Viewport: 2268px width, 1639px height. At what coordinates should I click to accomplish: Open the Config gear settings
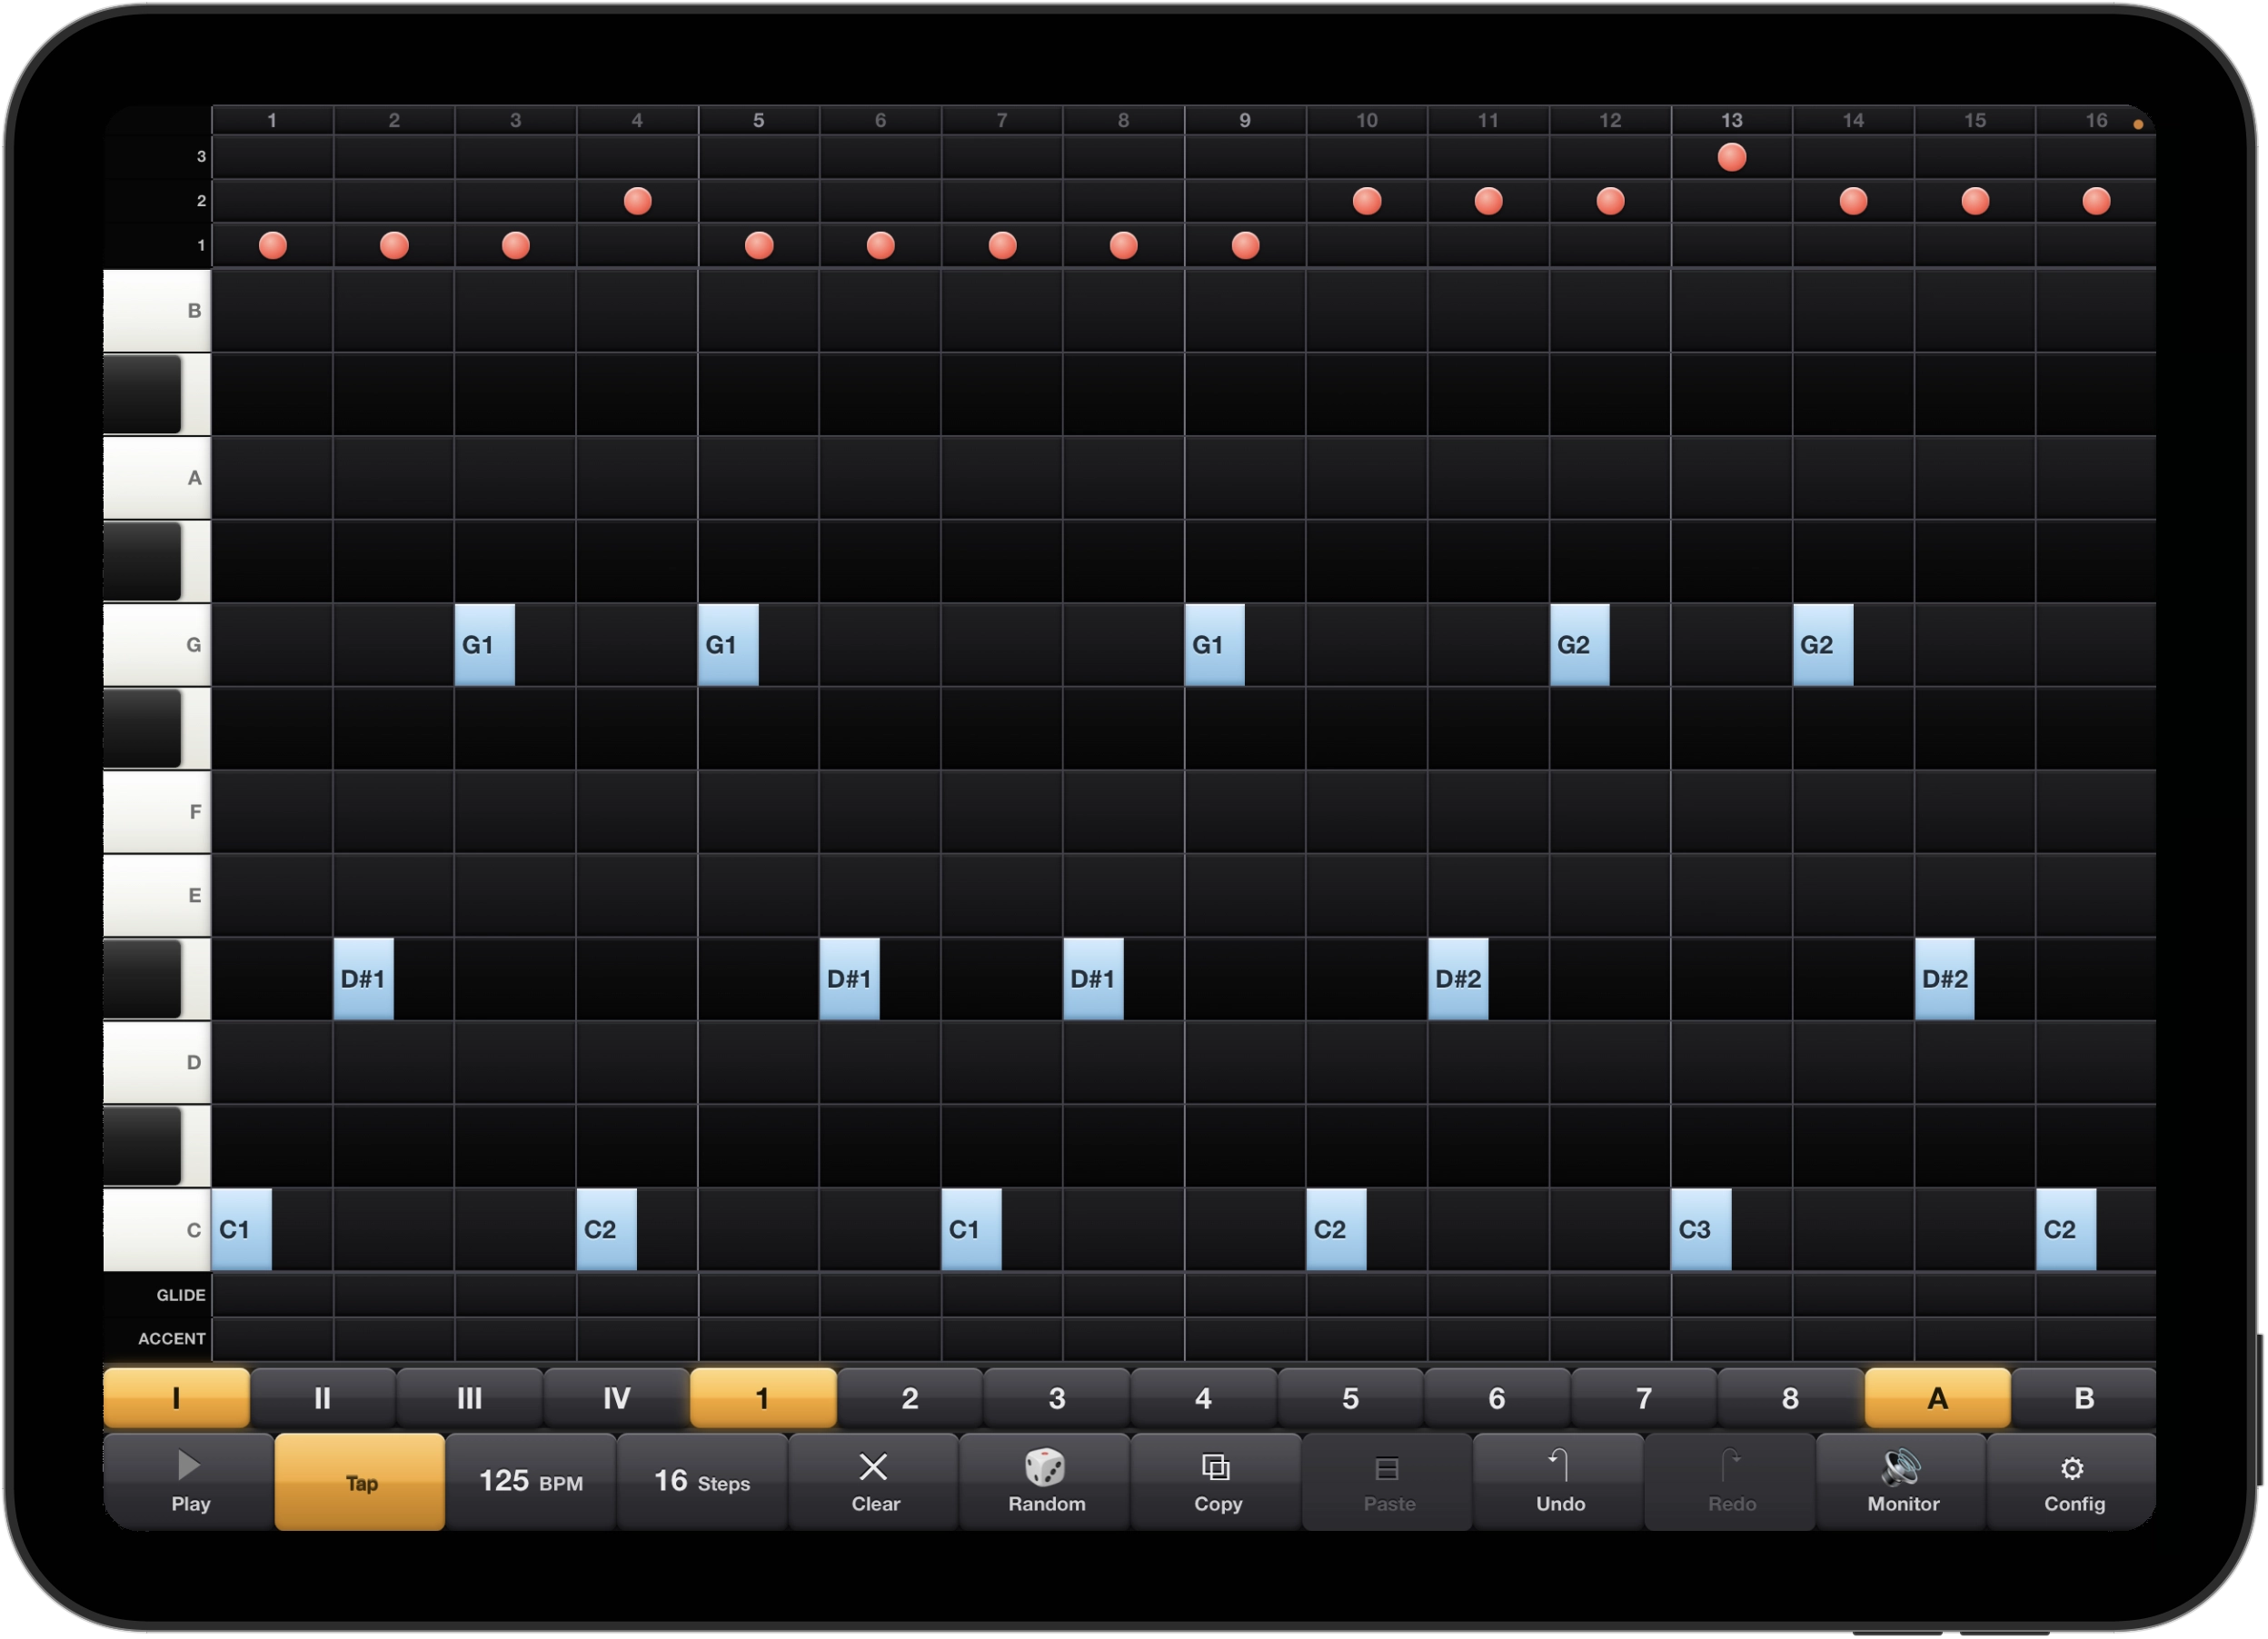click(x=2073, y=1468)
